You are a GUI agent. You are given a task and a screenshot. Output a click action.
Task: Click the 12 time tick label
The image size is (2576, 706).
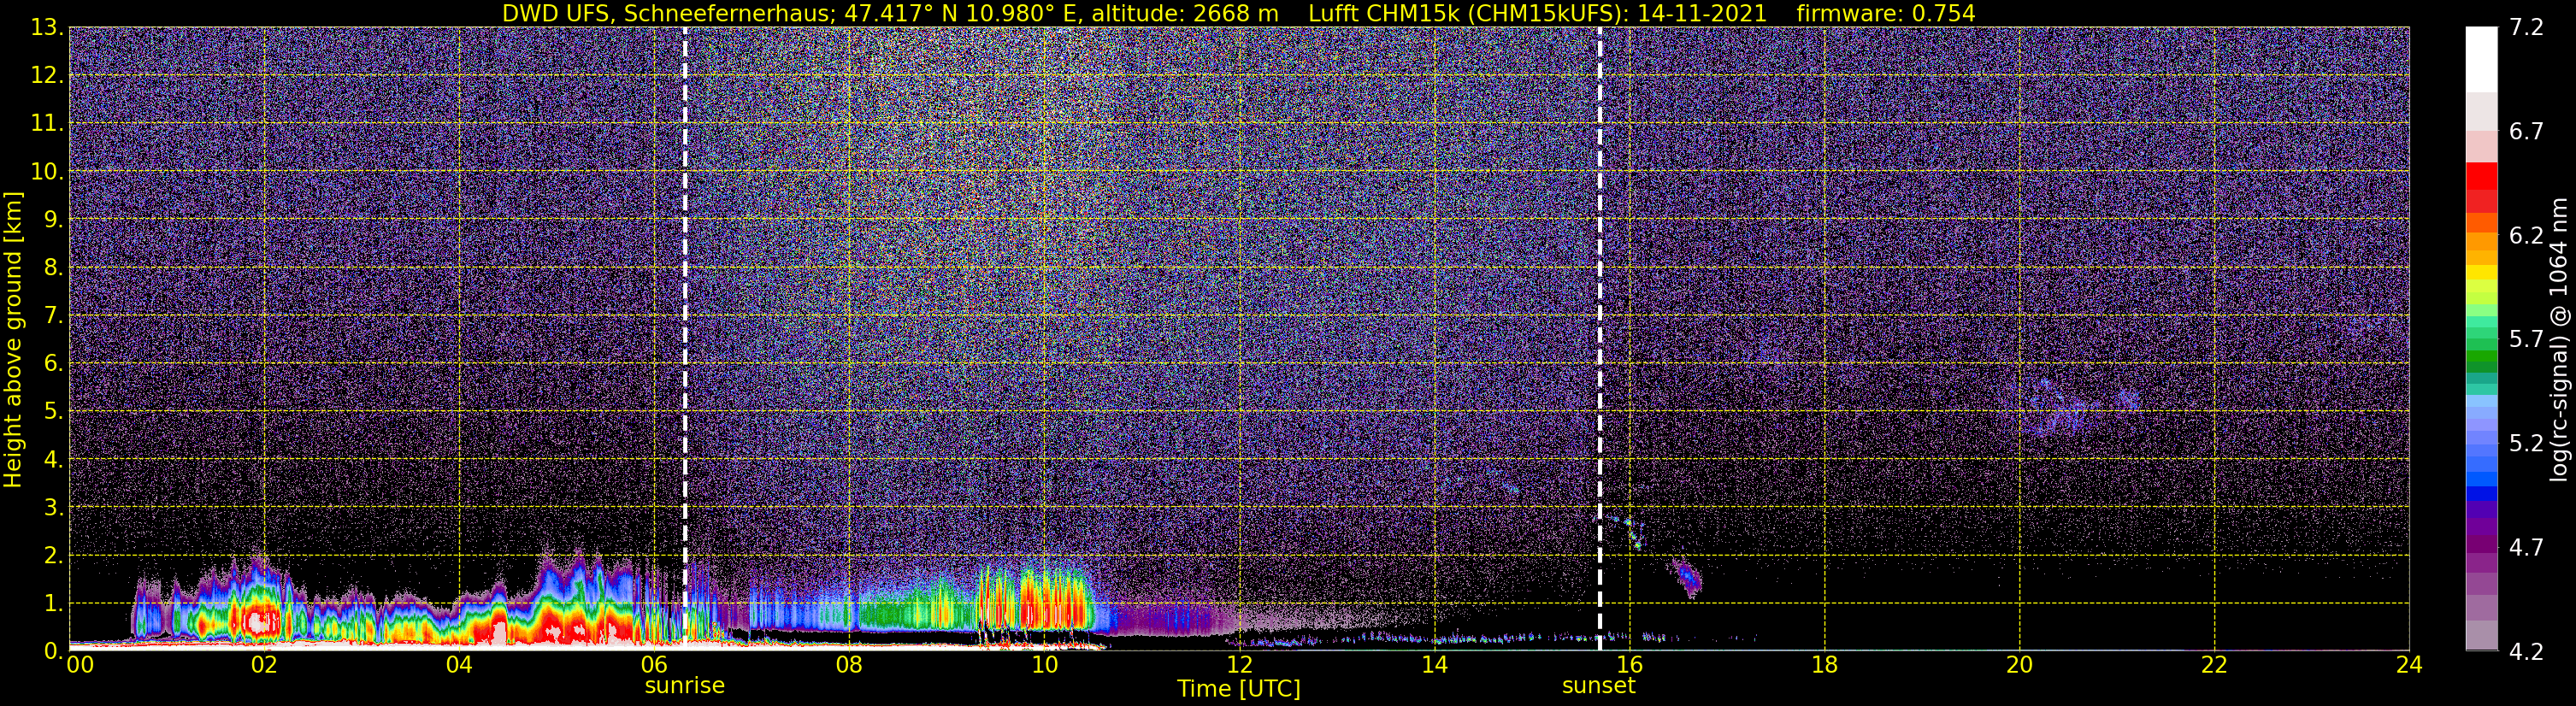pos(1239,665)
